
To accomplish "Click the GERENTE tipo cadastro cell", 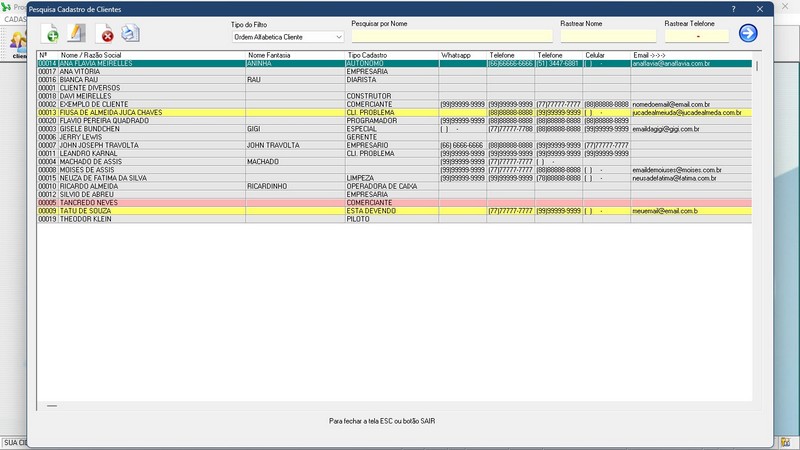I will [392, 137].
